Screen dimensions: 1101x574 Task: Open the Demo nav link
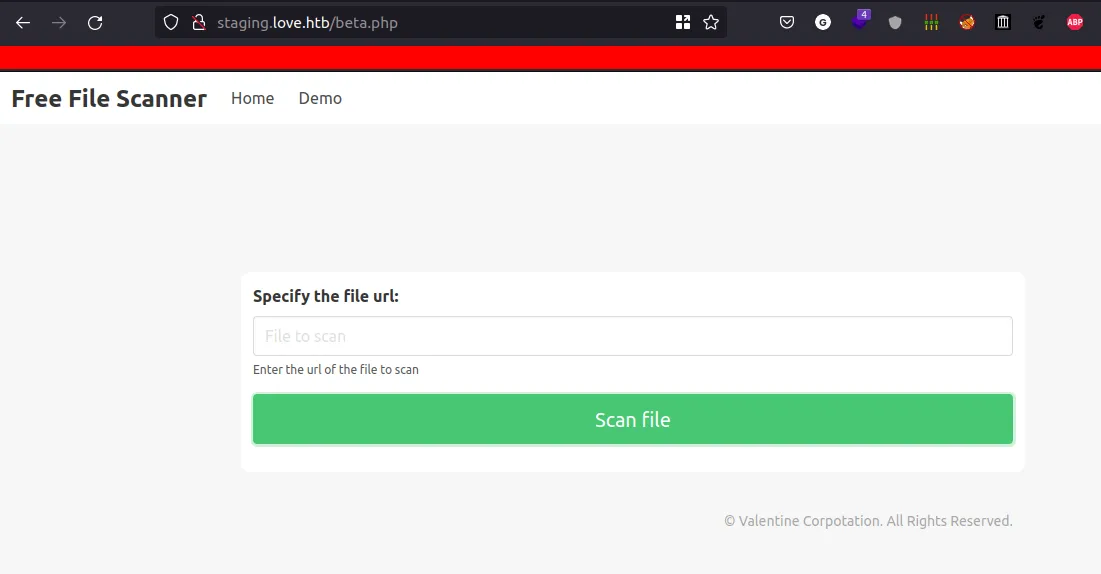(x=320, y=98)
